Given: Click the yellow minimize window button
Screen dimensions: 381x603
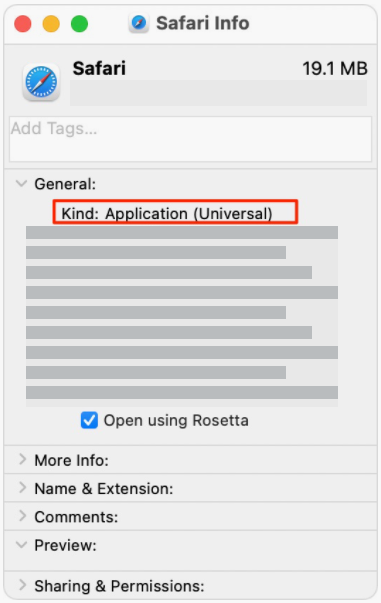Looking at the screenshot, I should (51, 24).
